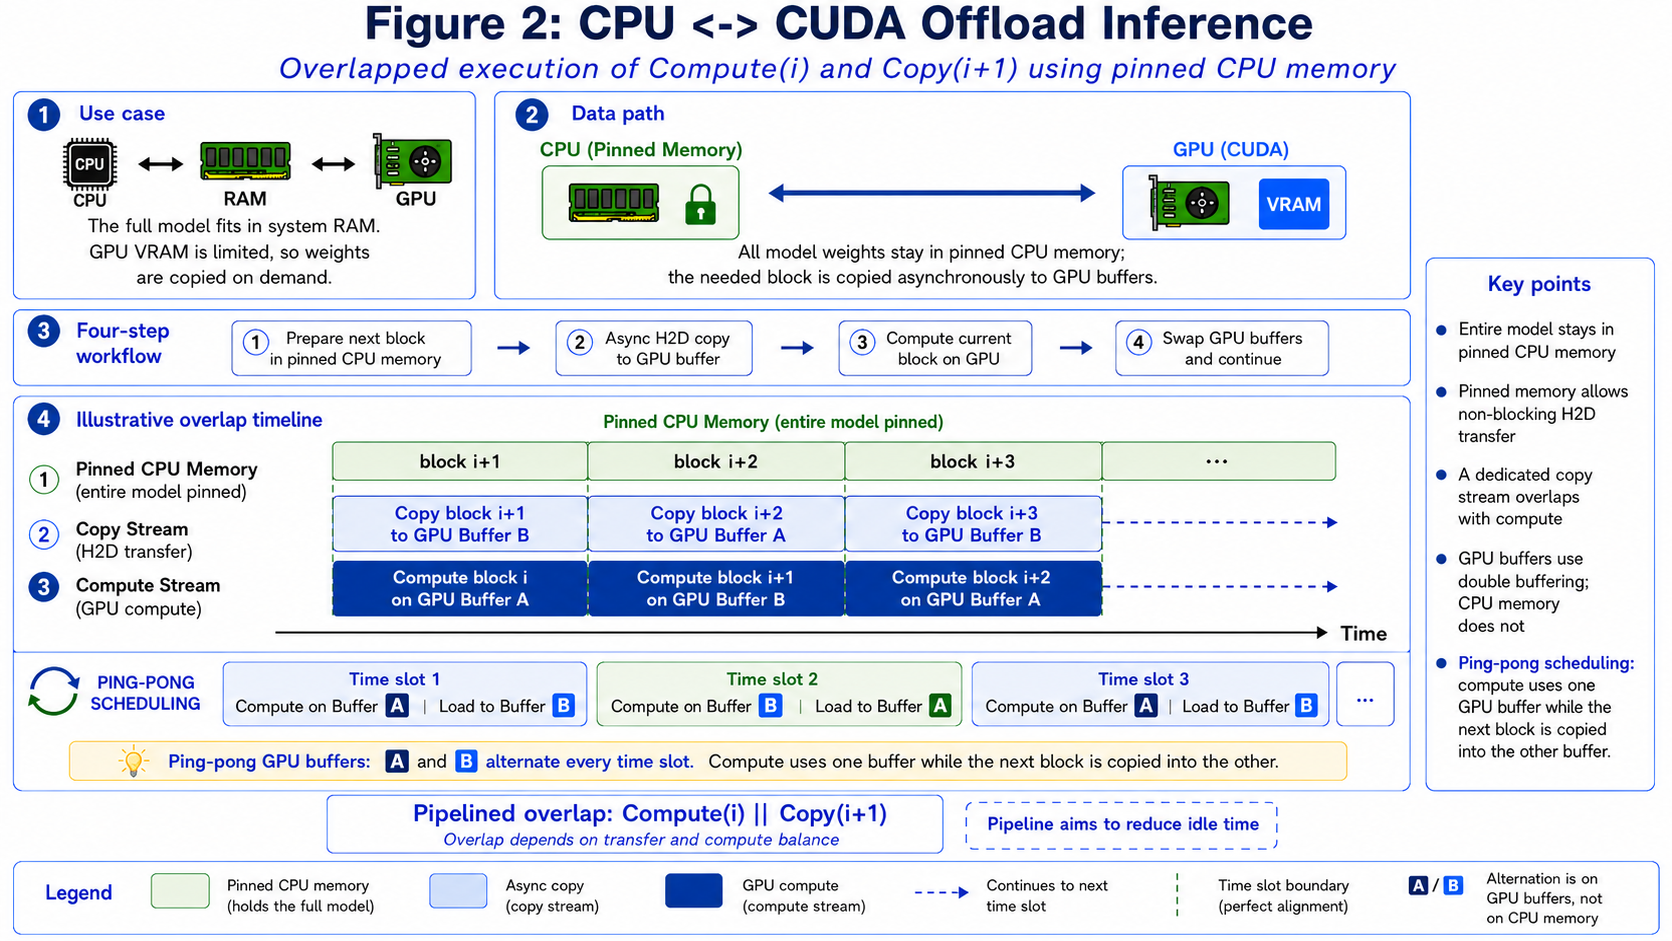Image resolution: width=1672 pixels, height=941 pixels.
Task: Click the Compute Stream row label
Action: click(148, 596)
